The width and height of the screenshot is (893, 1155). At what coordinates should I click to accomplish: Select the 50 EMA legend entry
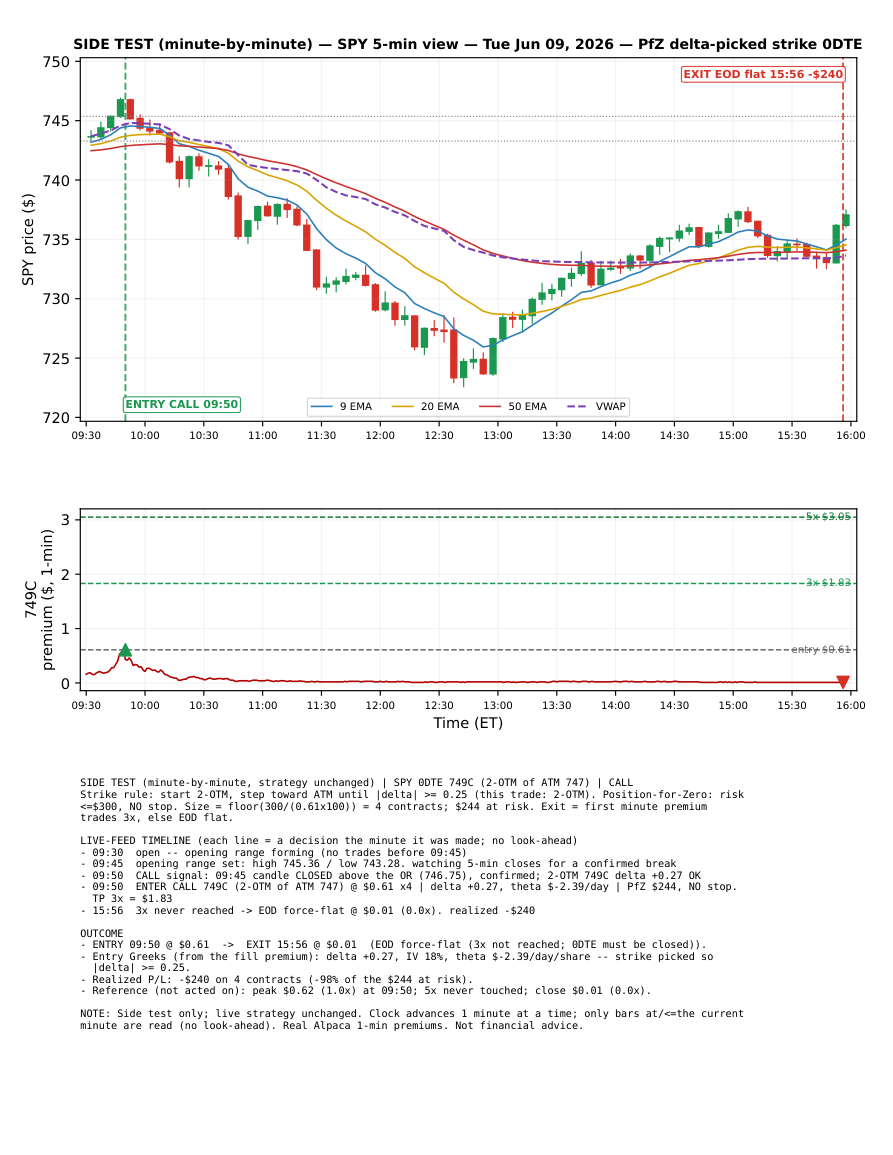[513, 407]
